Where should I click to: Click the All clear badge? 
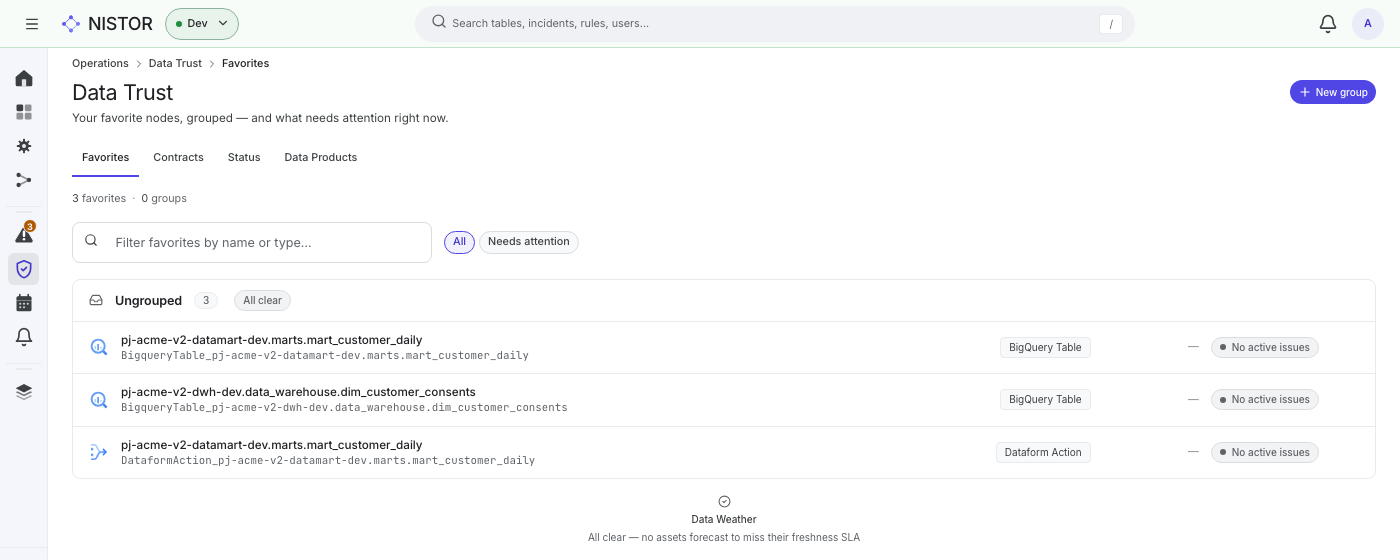click(262, 300)
